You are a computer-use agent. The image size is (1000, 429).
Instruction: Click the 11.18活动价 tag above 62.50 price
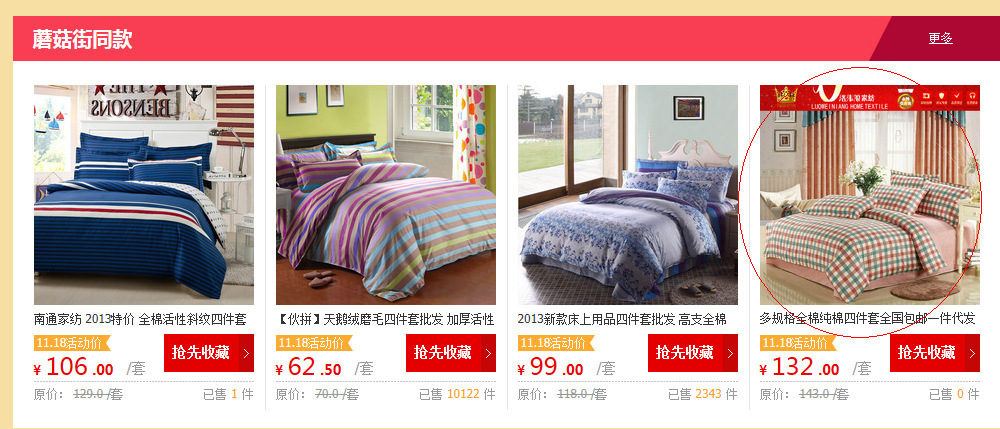coord(313,343)
